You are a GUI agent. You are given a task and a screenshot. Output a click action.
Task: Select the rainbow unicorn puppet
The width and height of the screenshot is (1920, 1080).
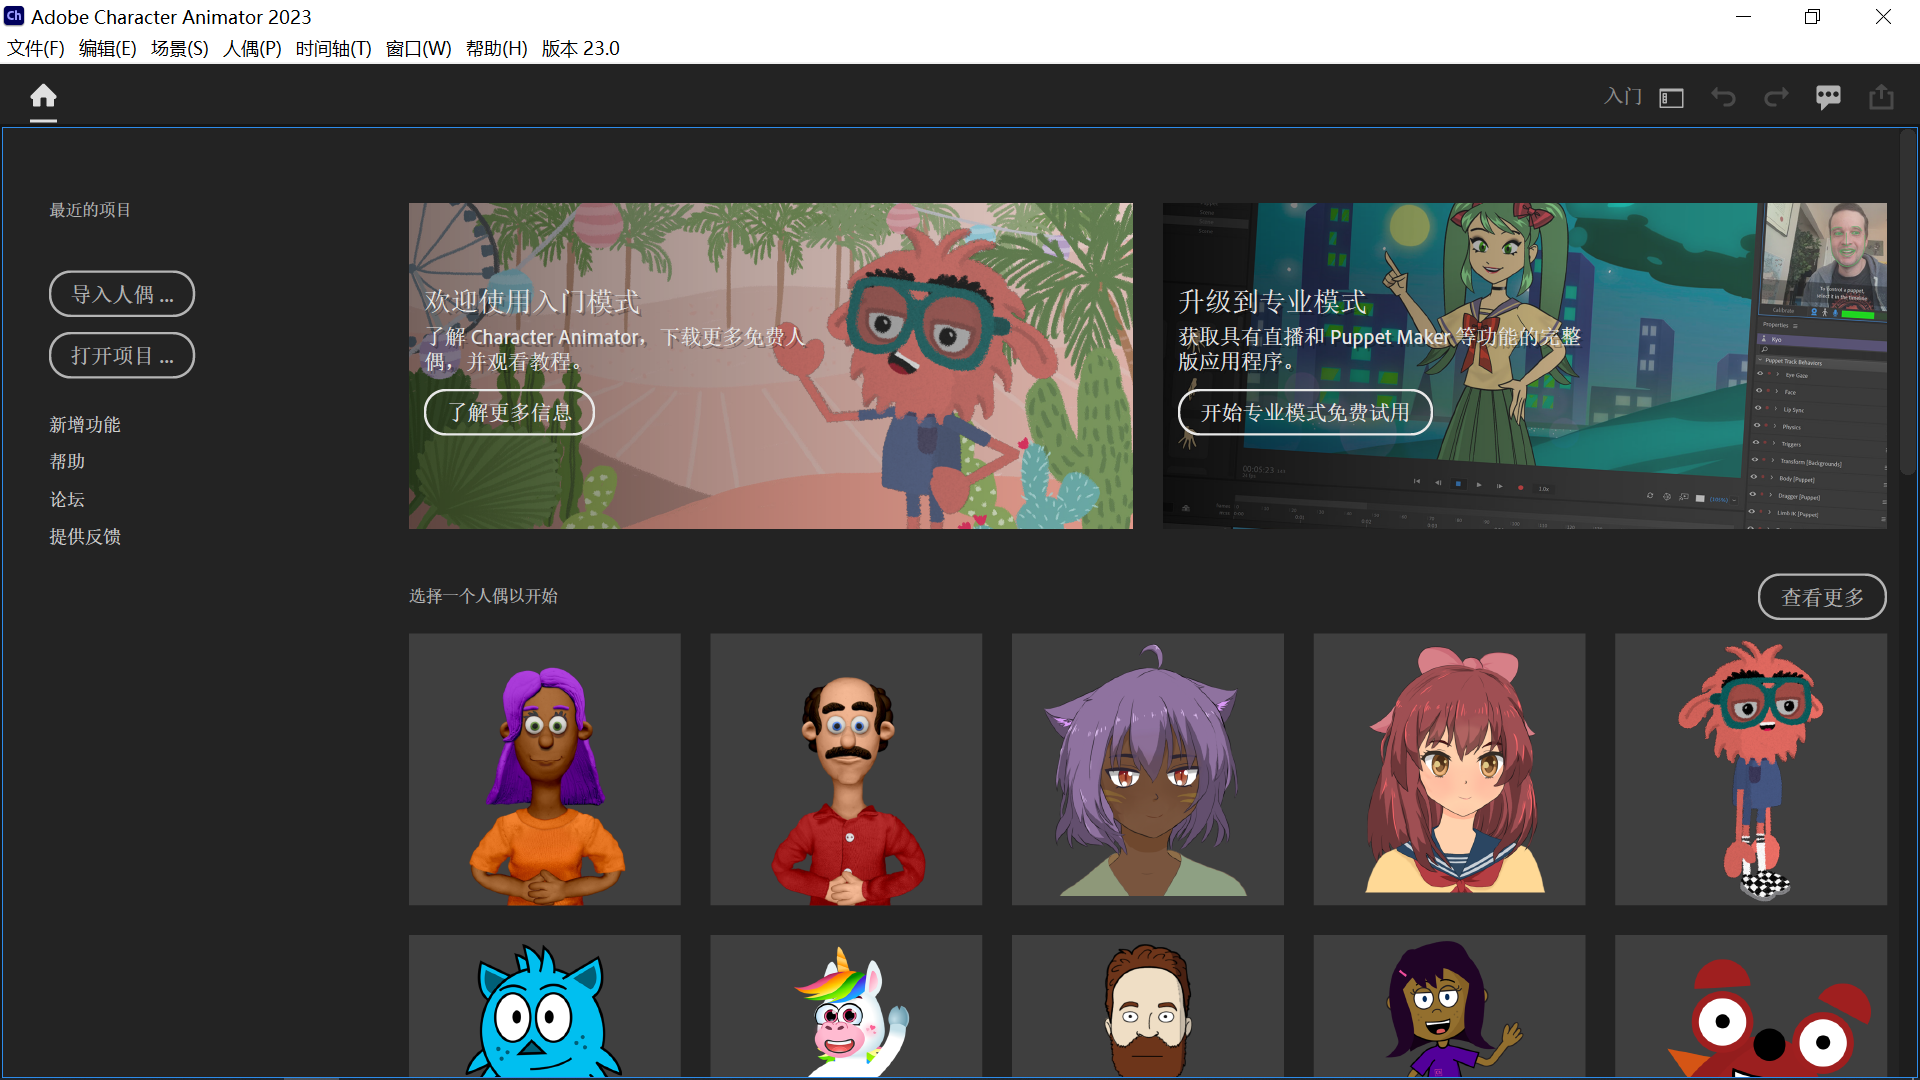click(x=846, y=1006)
